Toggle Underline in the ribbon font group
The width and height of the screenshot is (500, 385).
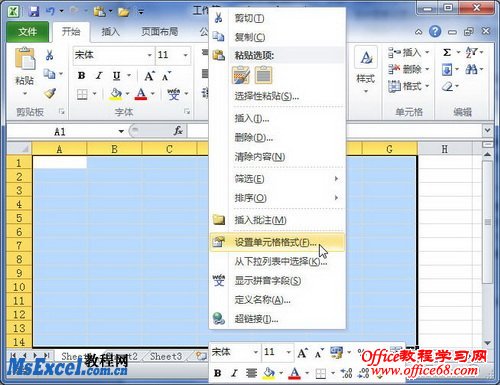point(116,76)
